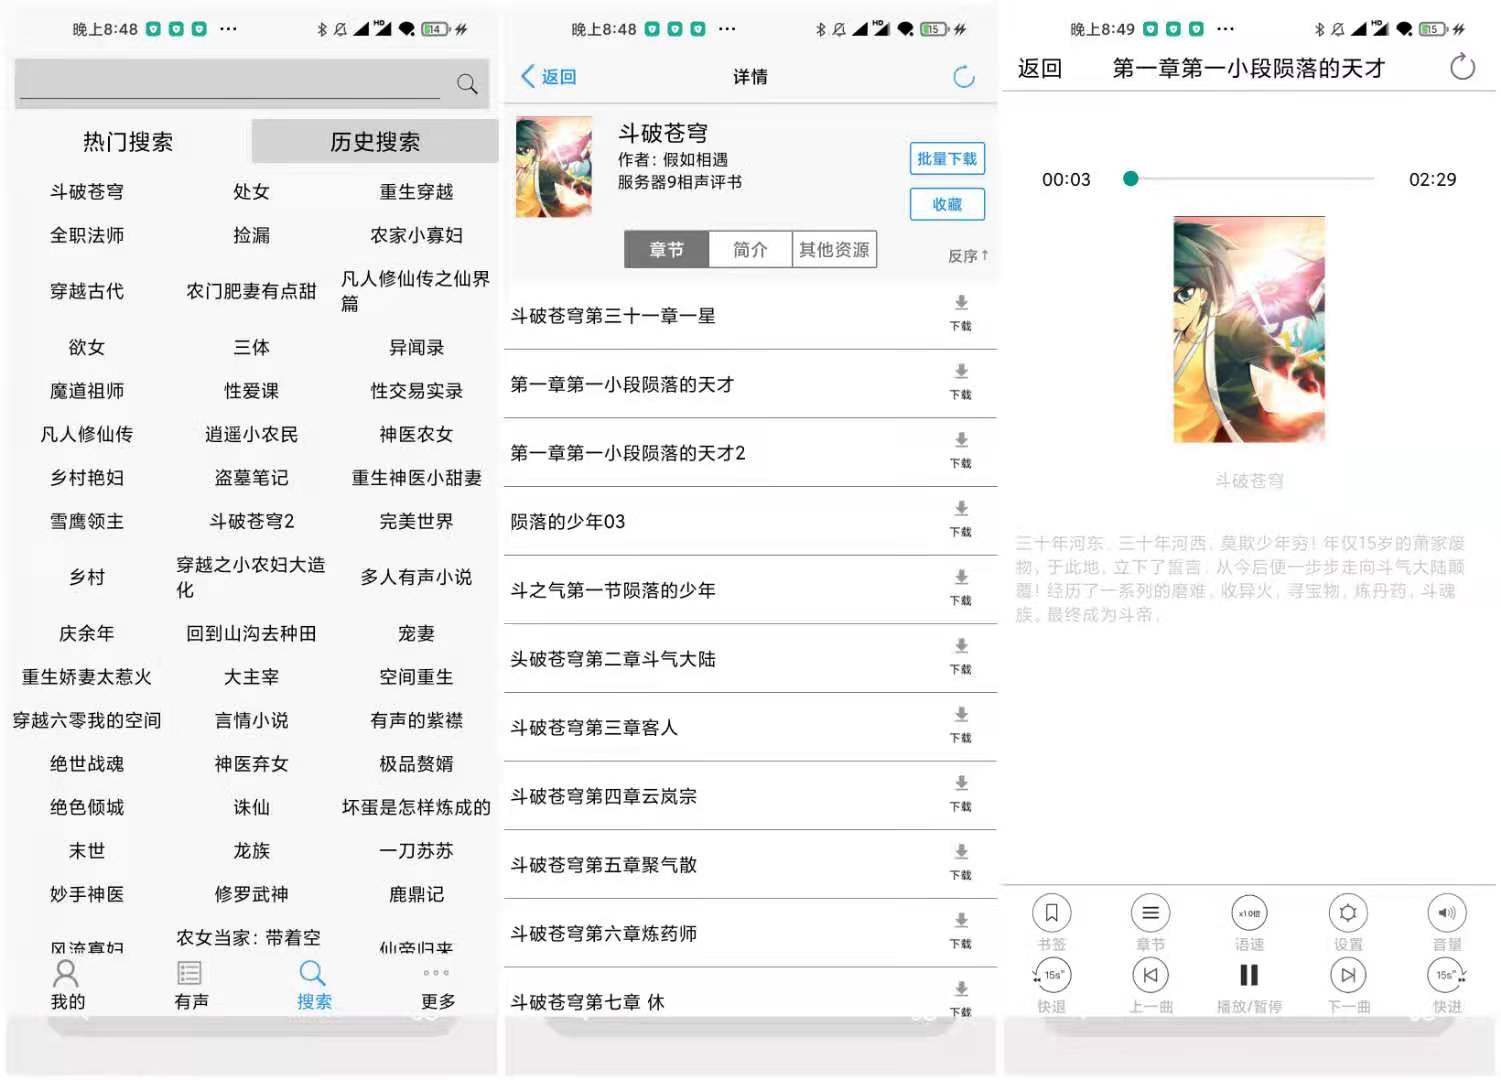Tap the 音量 volume icon
The height and width of the screenshot is (1080, 1501).
click(1446, 912)
